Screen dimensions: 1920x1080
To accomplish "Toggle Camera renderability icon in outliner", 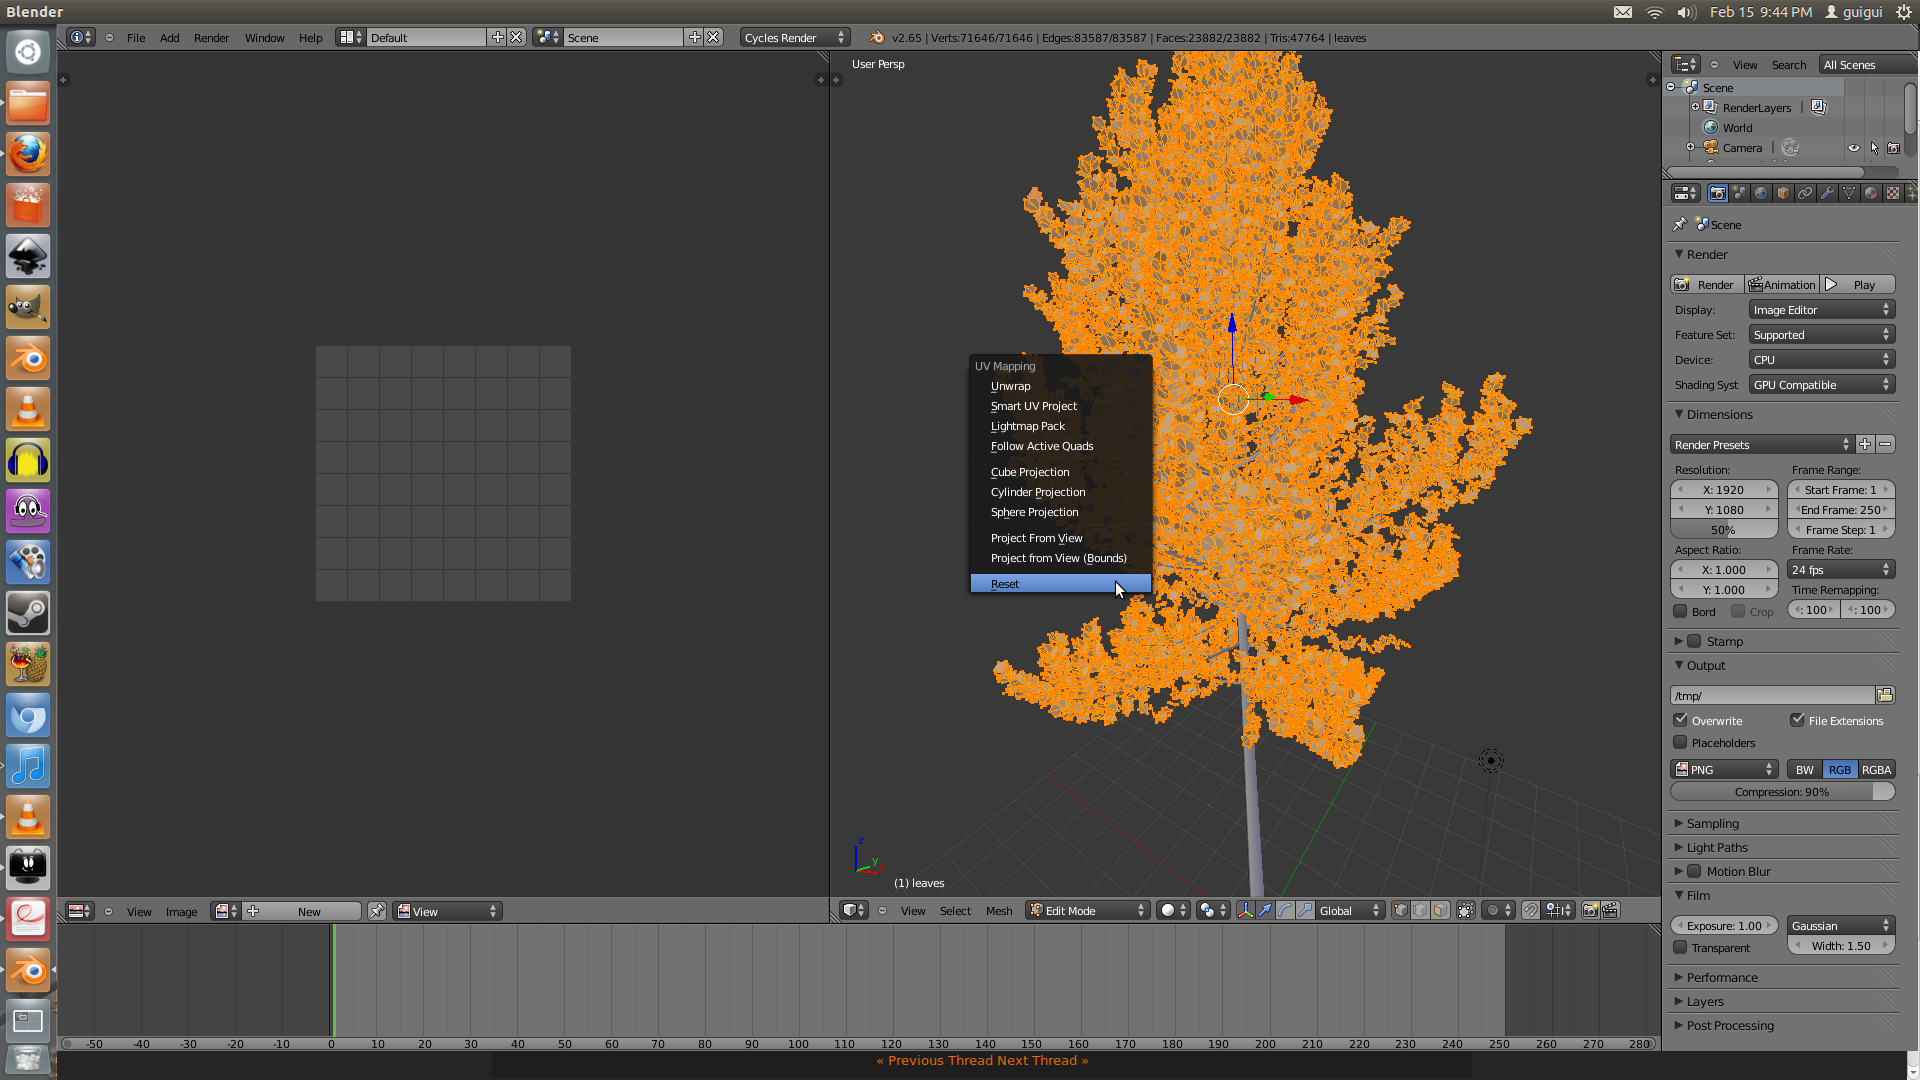I will 1893,148.
